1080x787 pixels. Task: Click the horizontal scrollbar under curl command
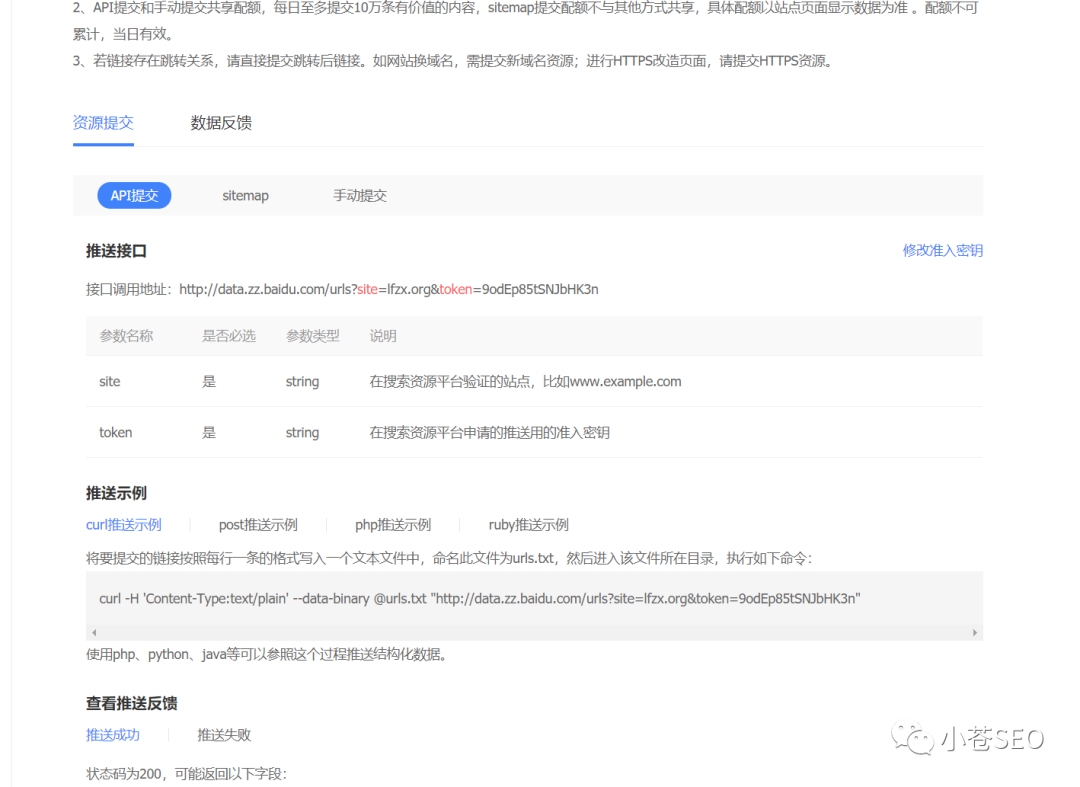(534, 632)
